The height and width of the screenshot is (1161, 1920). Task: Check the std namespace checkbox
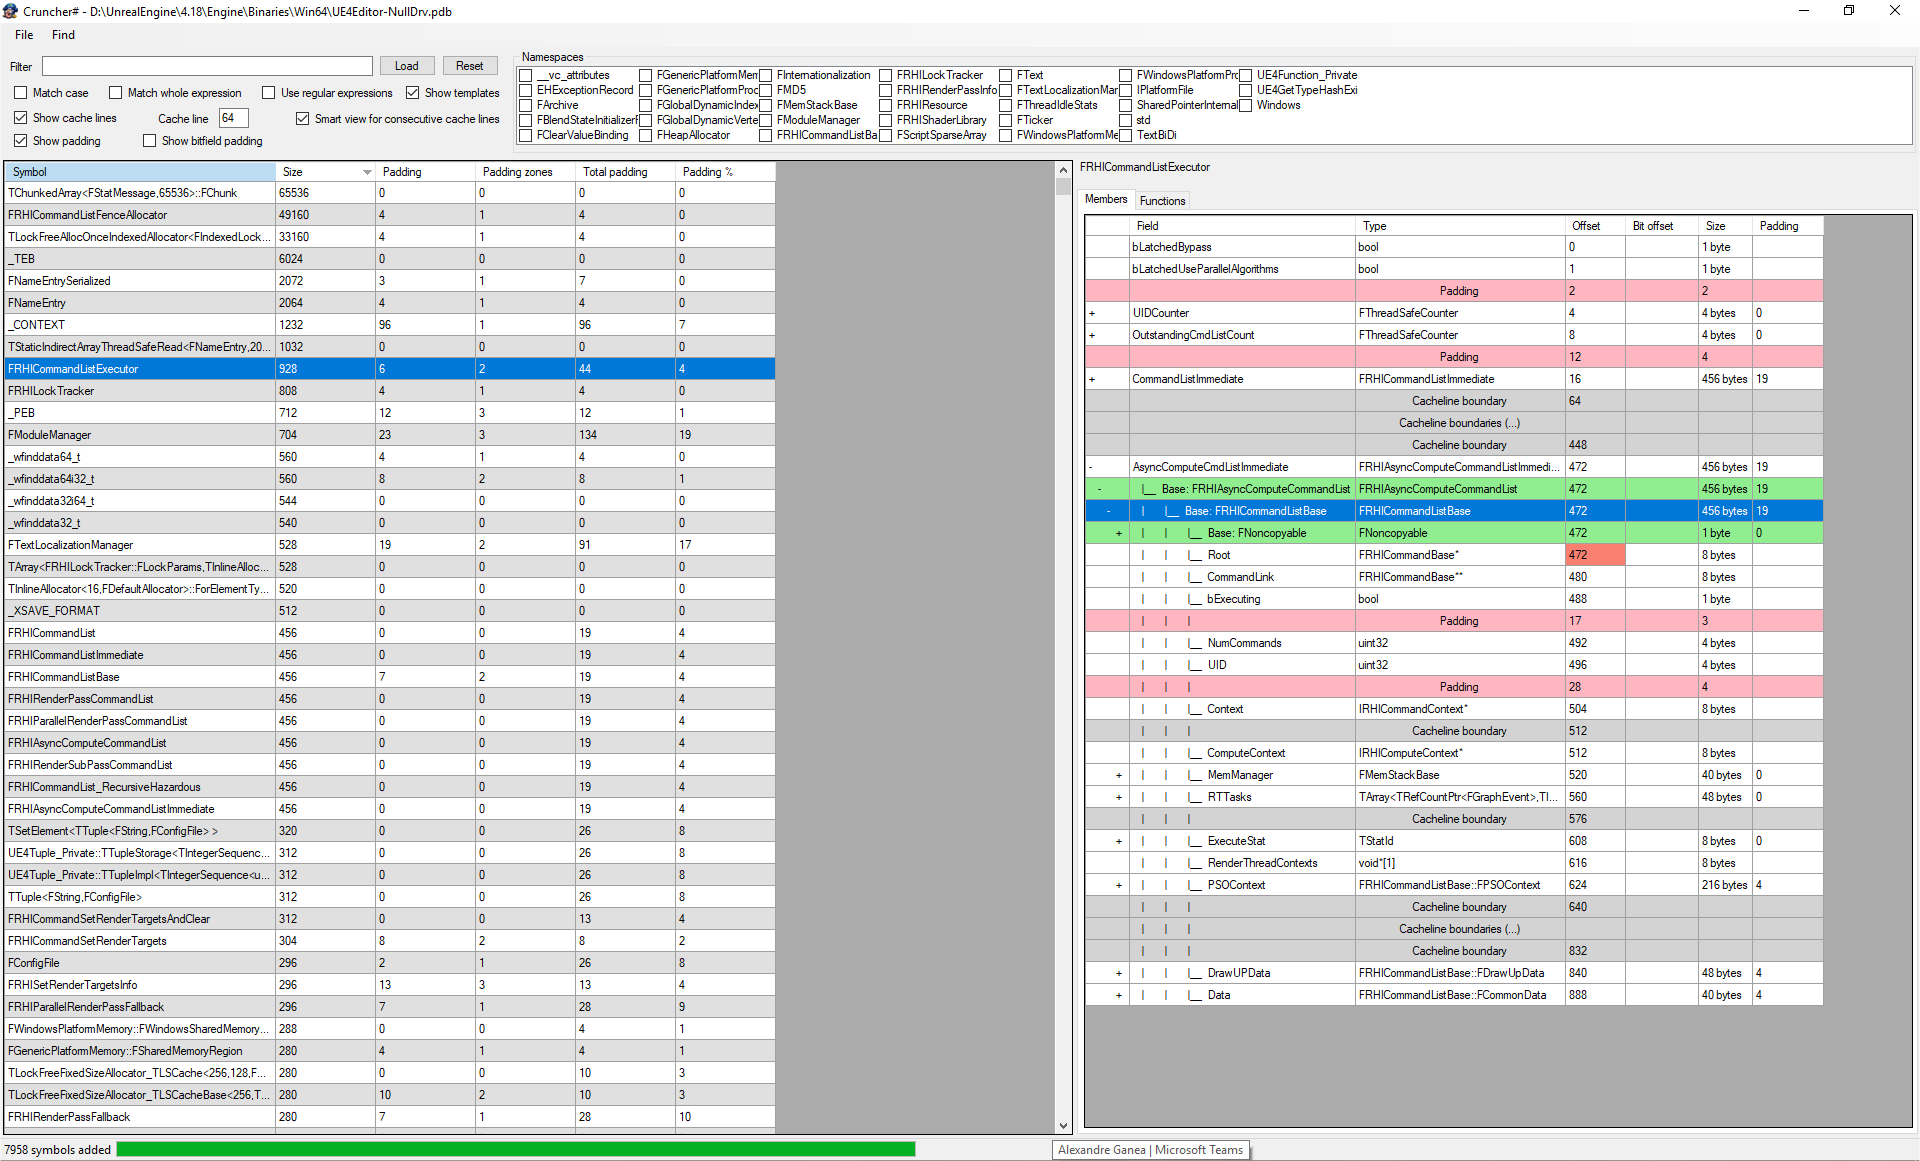pyautogui.click(x=1125, y=120)
